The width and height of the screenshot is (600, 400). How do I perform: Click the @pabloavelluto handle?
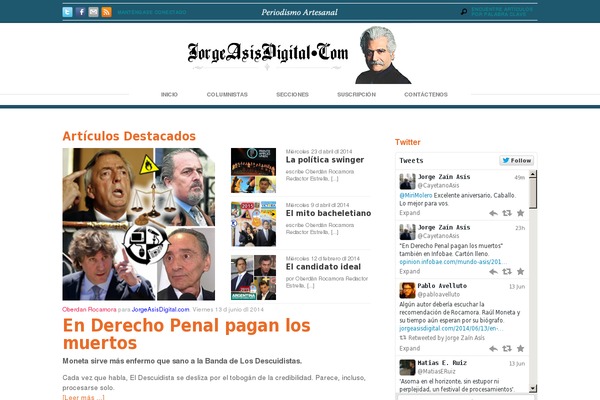coord(439,294)
